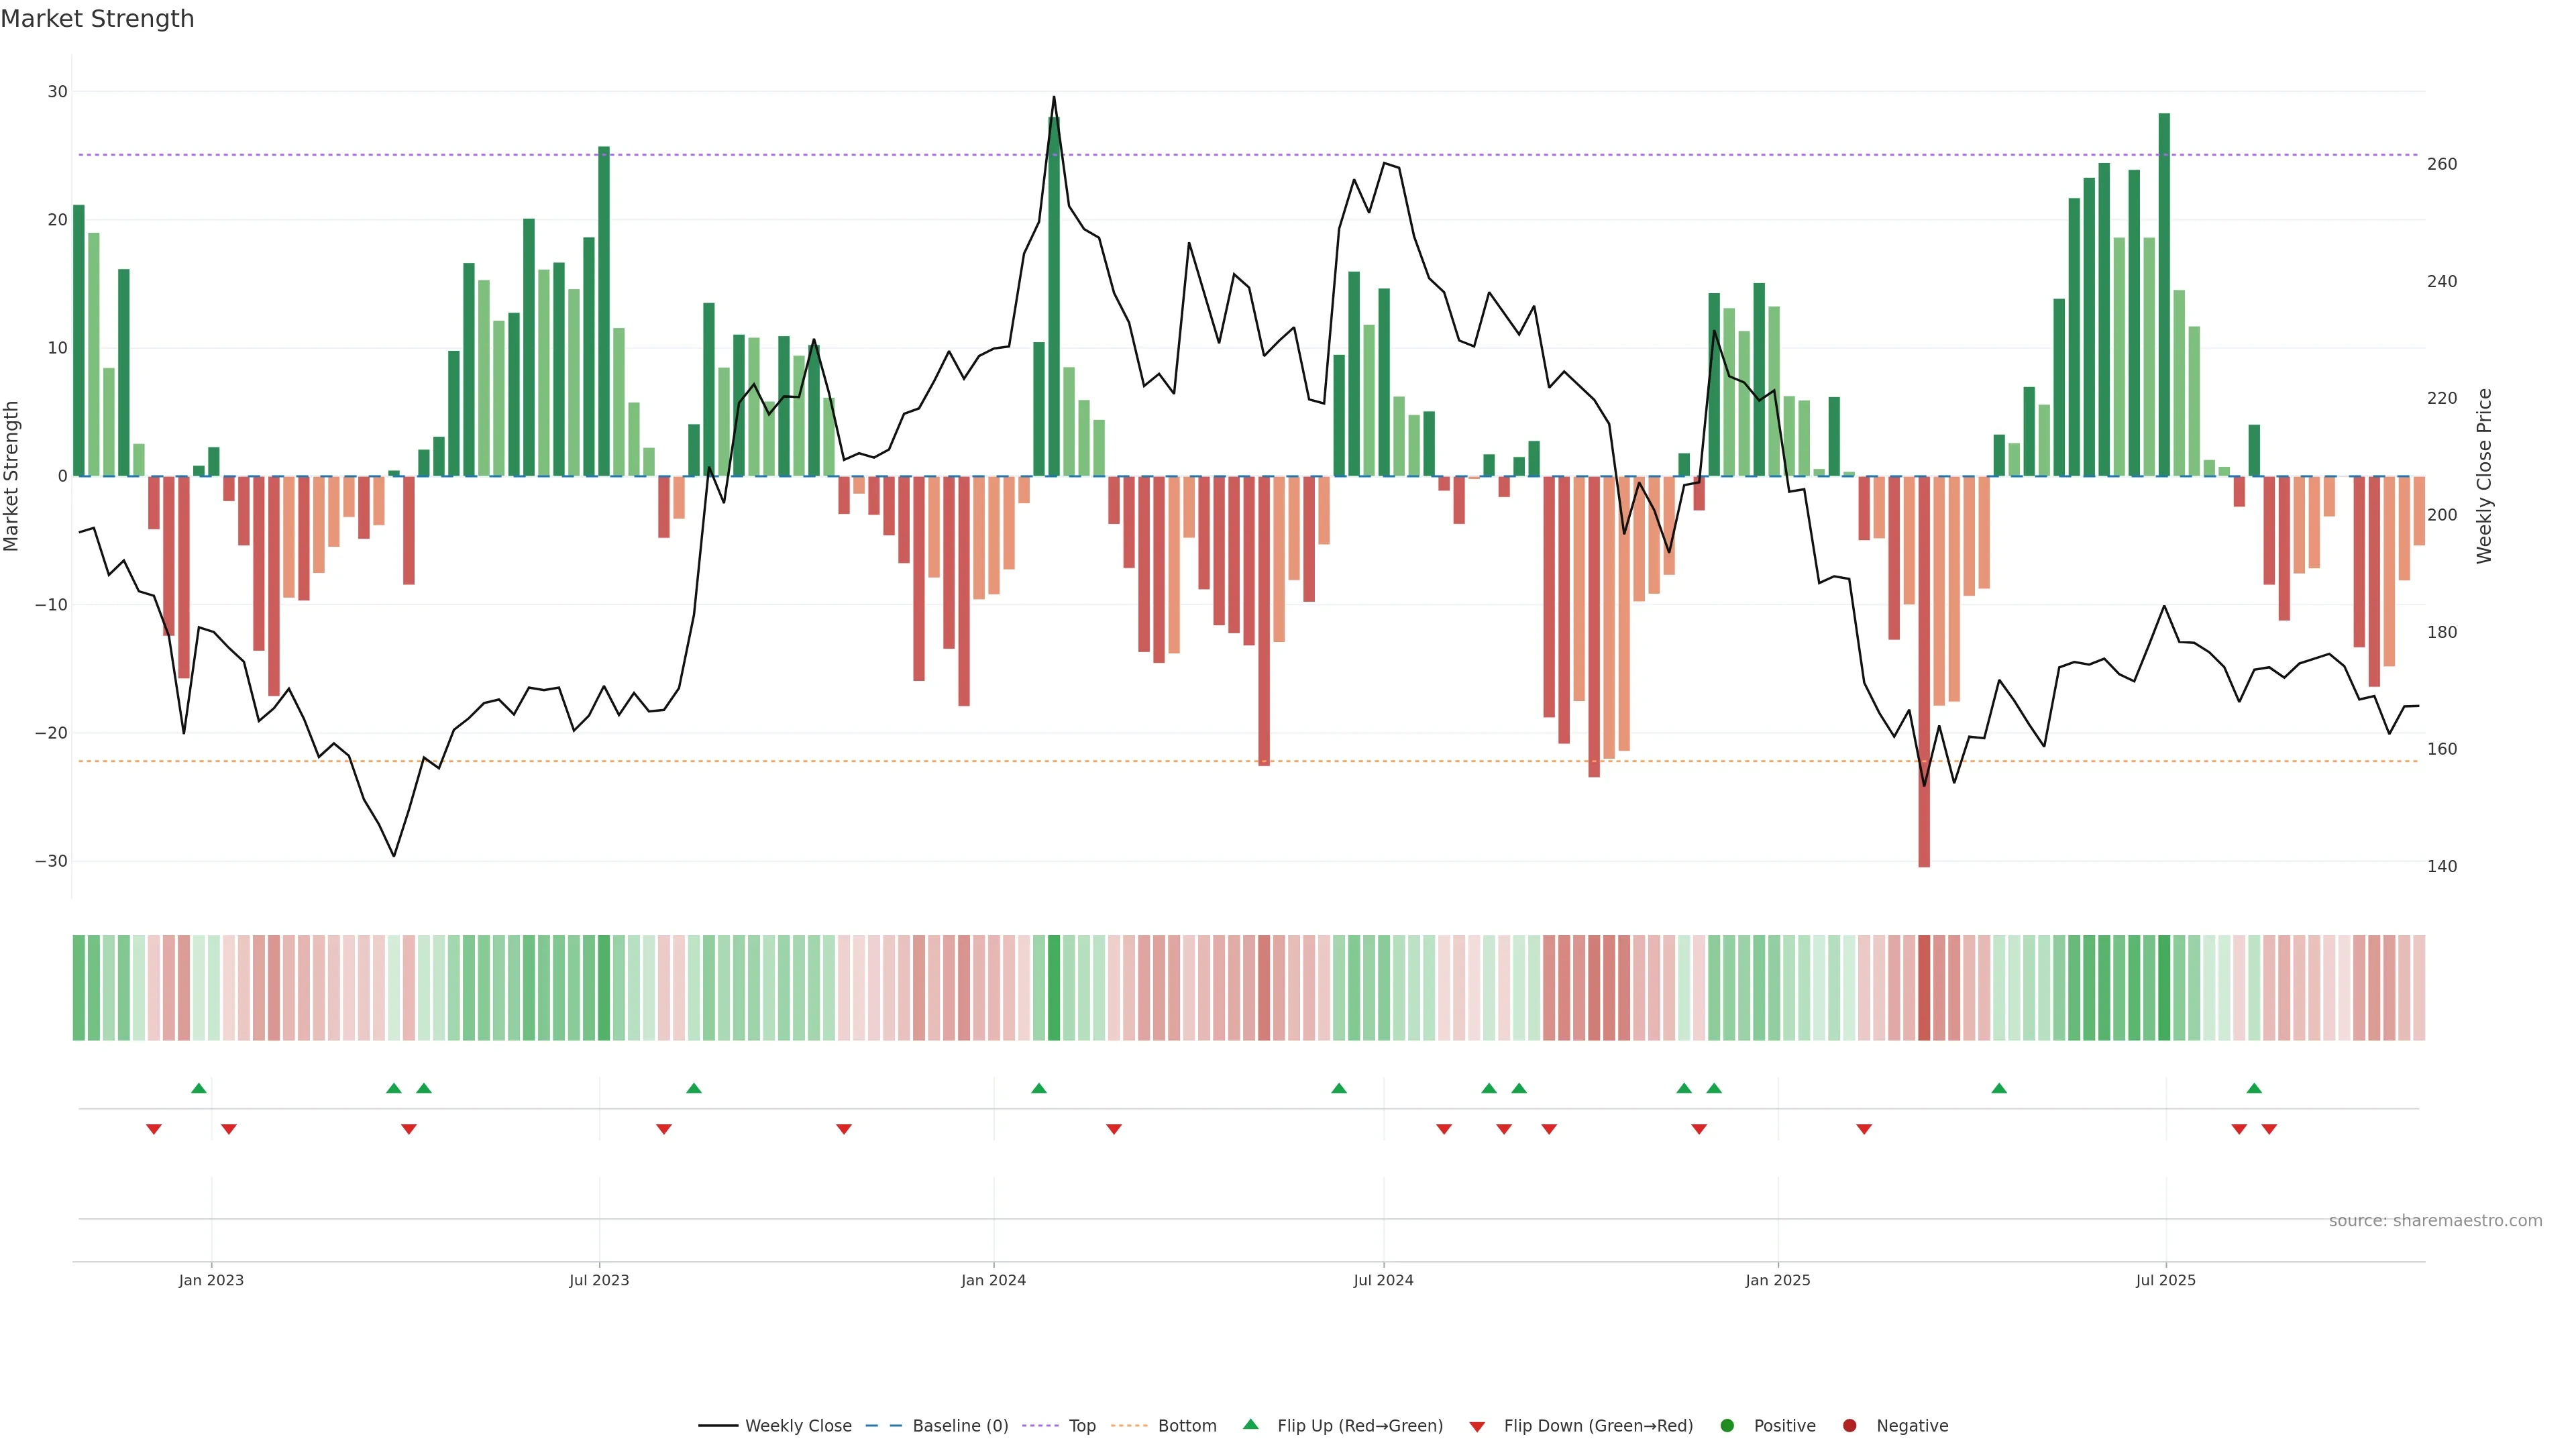The width and height of the screenshot is (2576, 1449).
Task: Click the last red flip-down triangle marker
Action: (2269, 1129)
